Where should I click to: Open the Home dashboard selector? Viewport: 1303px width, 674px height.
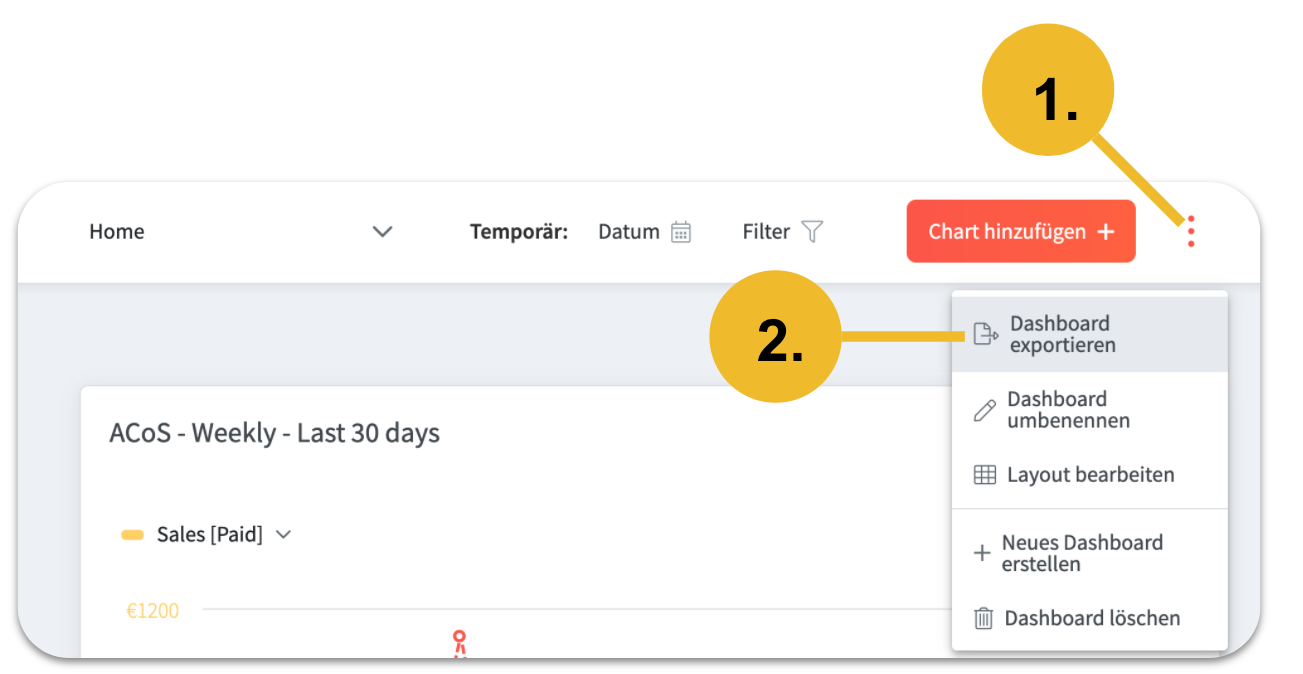click(240, 232)
